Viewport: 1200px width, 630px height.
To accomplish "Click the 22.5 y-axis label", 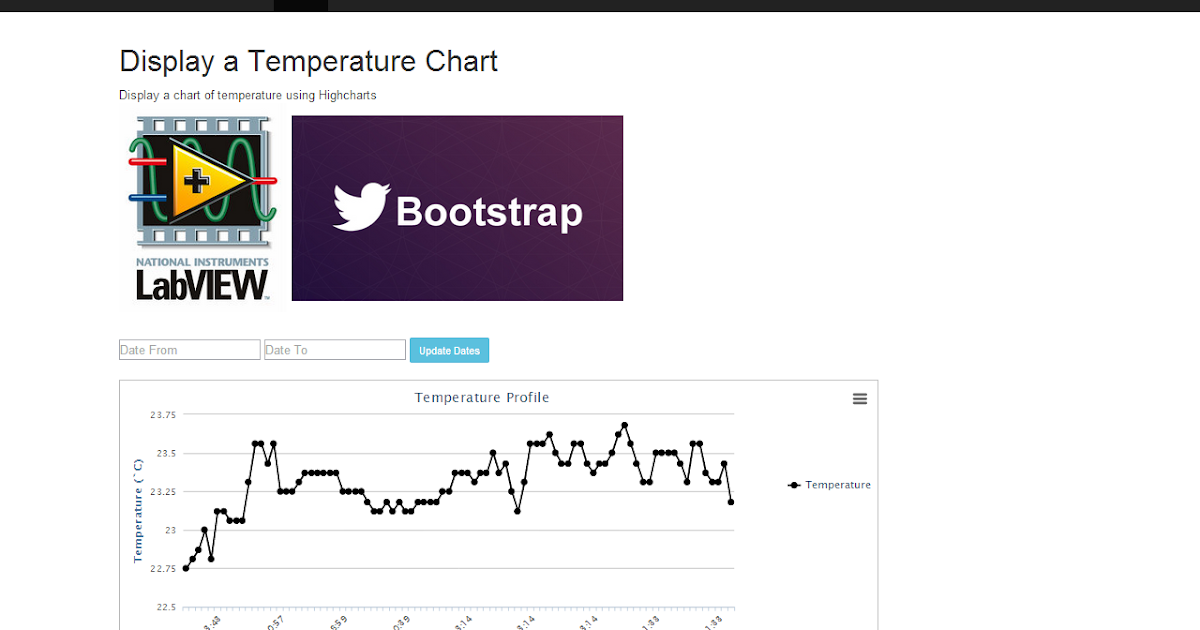I will 165,607.
